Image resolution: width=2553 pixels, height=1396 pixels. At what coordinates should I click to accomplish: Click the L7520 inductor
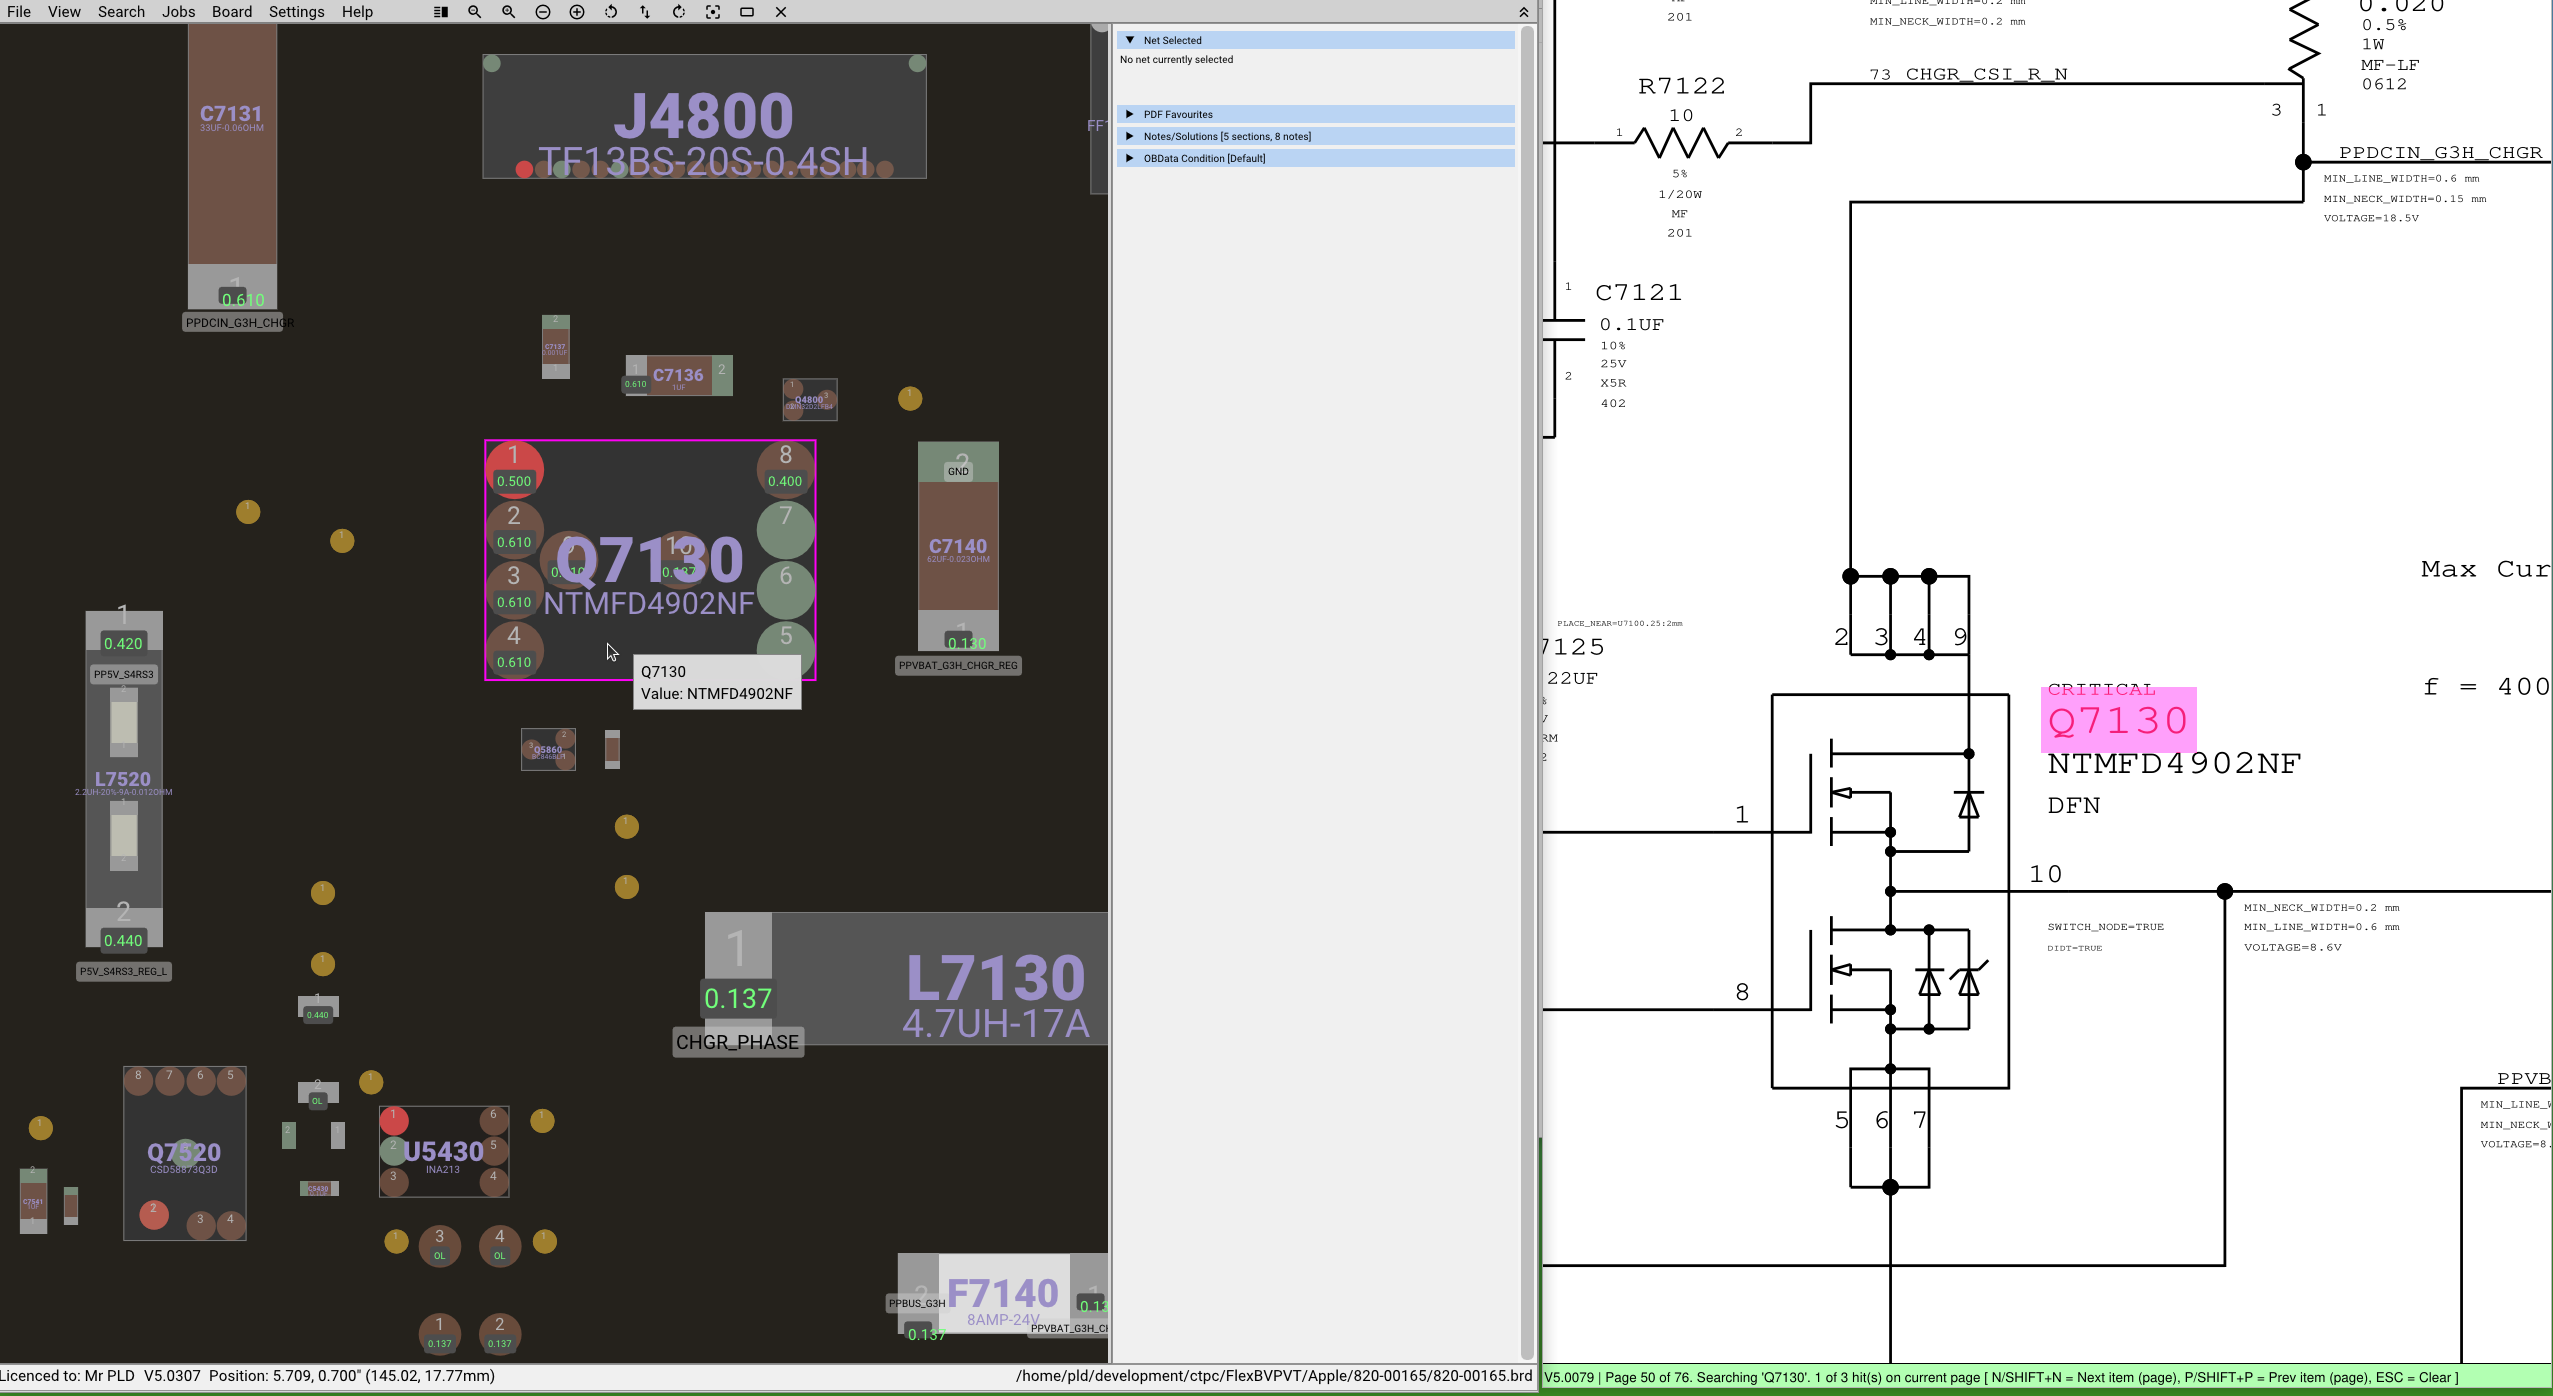[123, 778]
